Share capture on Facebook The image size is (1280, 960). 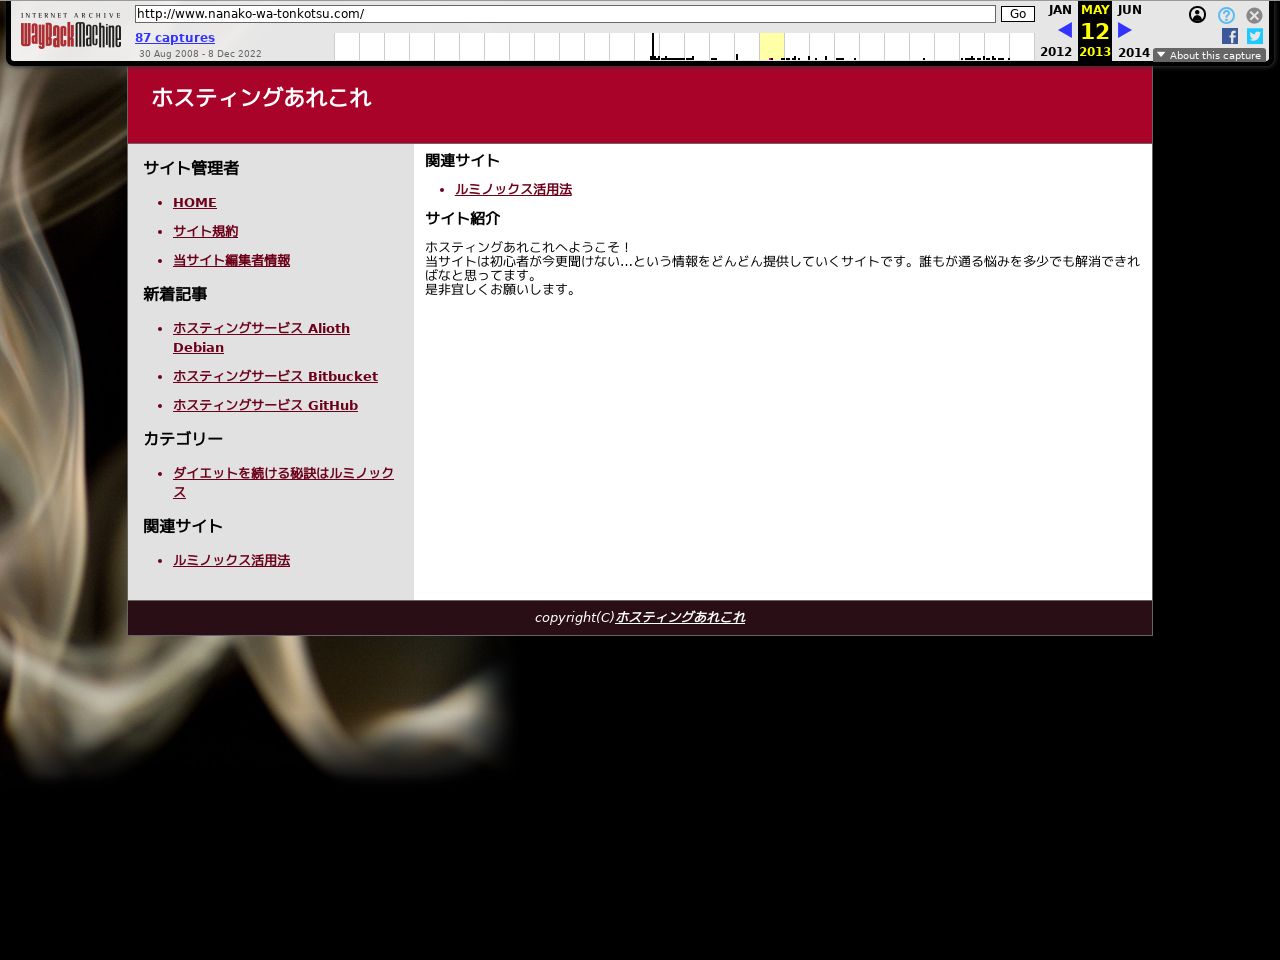[1230, 36]
